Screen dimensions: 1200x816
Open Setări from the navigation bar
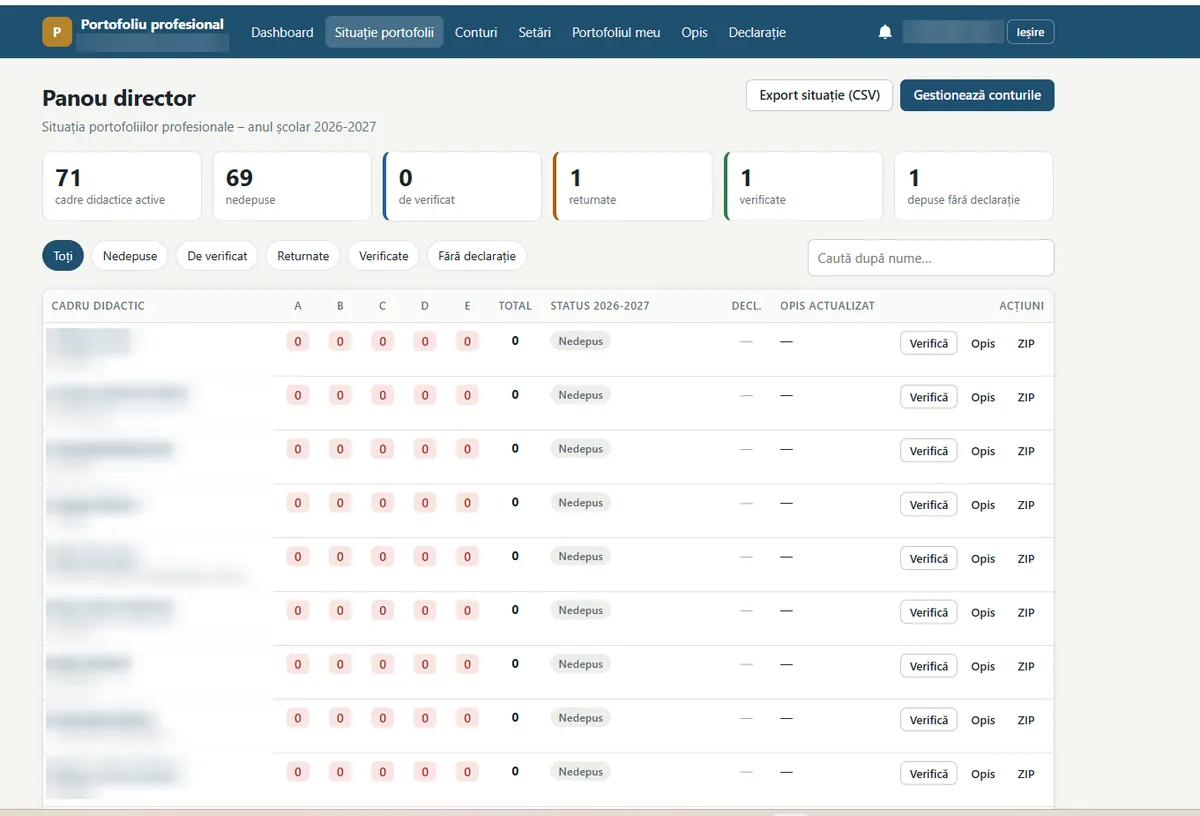[535, 32]
